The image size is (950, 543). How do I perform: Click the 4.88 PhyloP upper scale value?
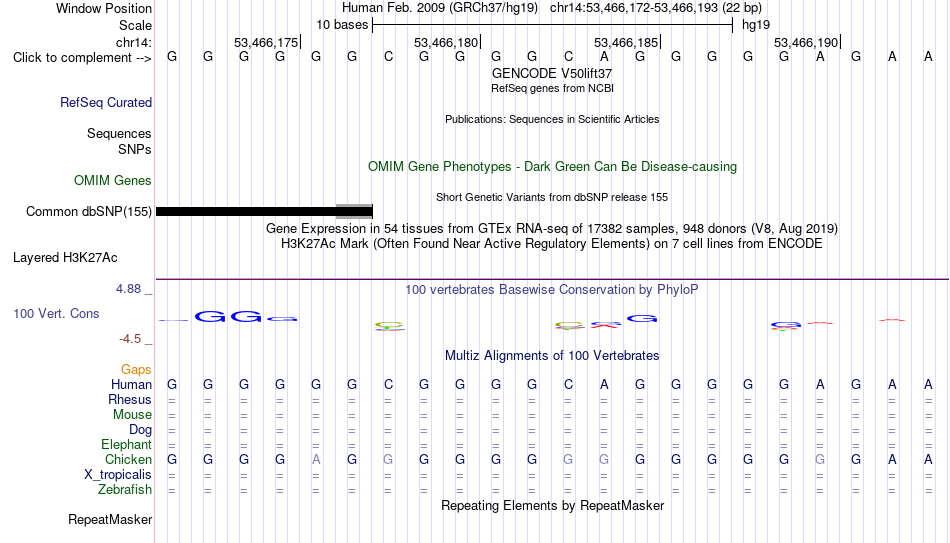(x=128, y=289)
